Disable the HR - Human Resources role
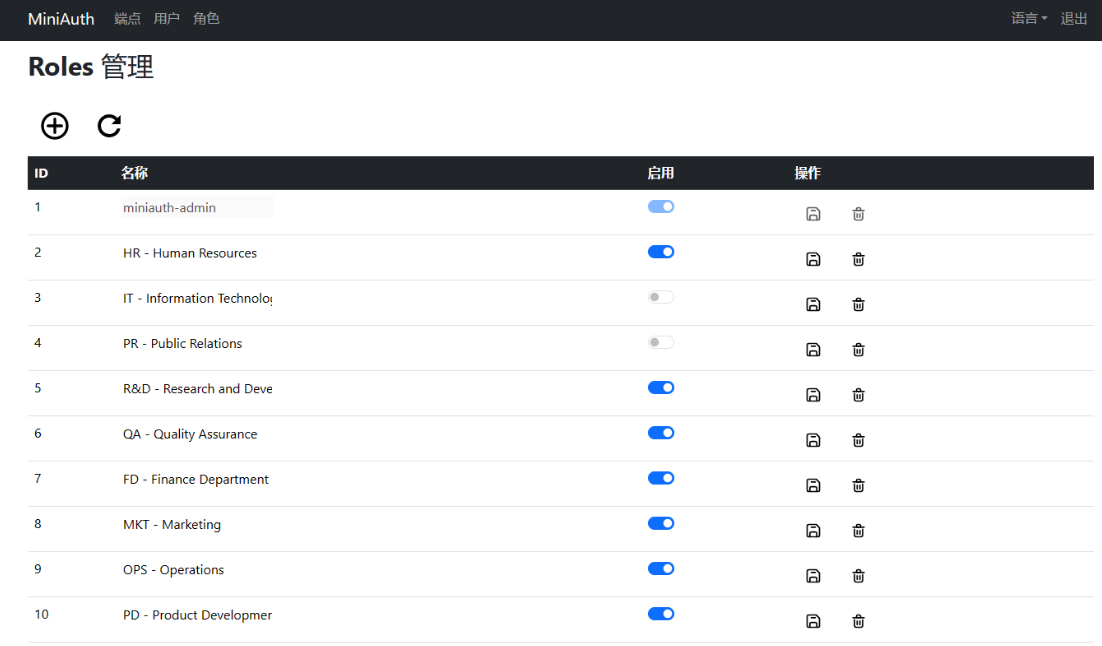Viewport: 1102px width, 646px height. [x=661, y=252]
